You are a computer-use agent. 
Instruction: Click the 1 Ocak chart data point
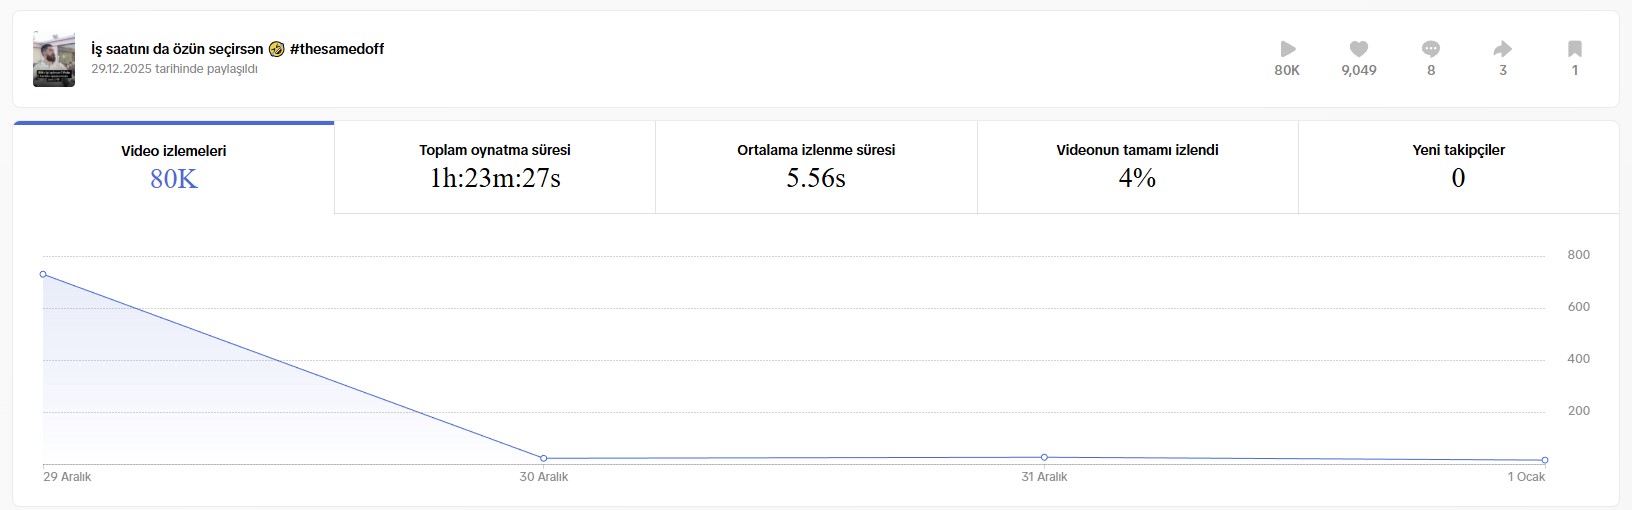[x=1545, y=460]
